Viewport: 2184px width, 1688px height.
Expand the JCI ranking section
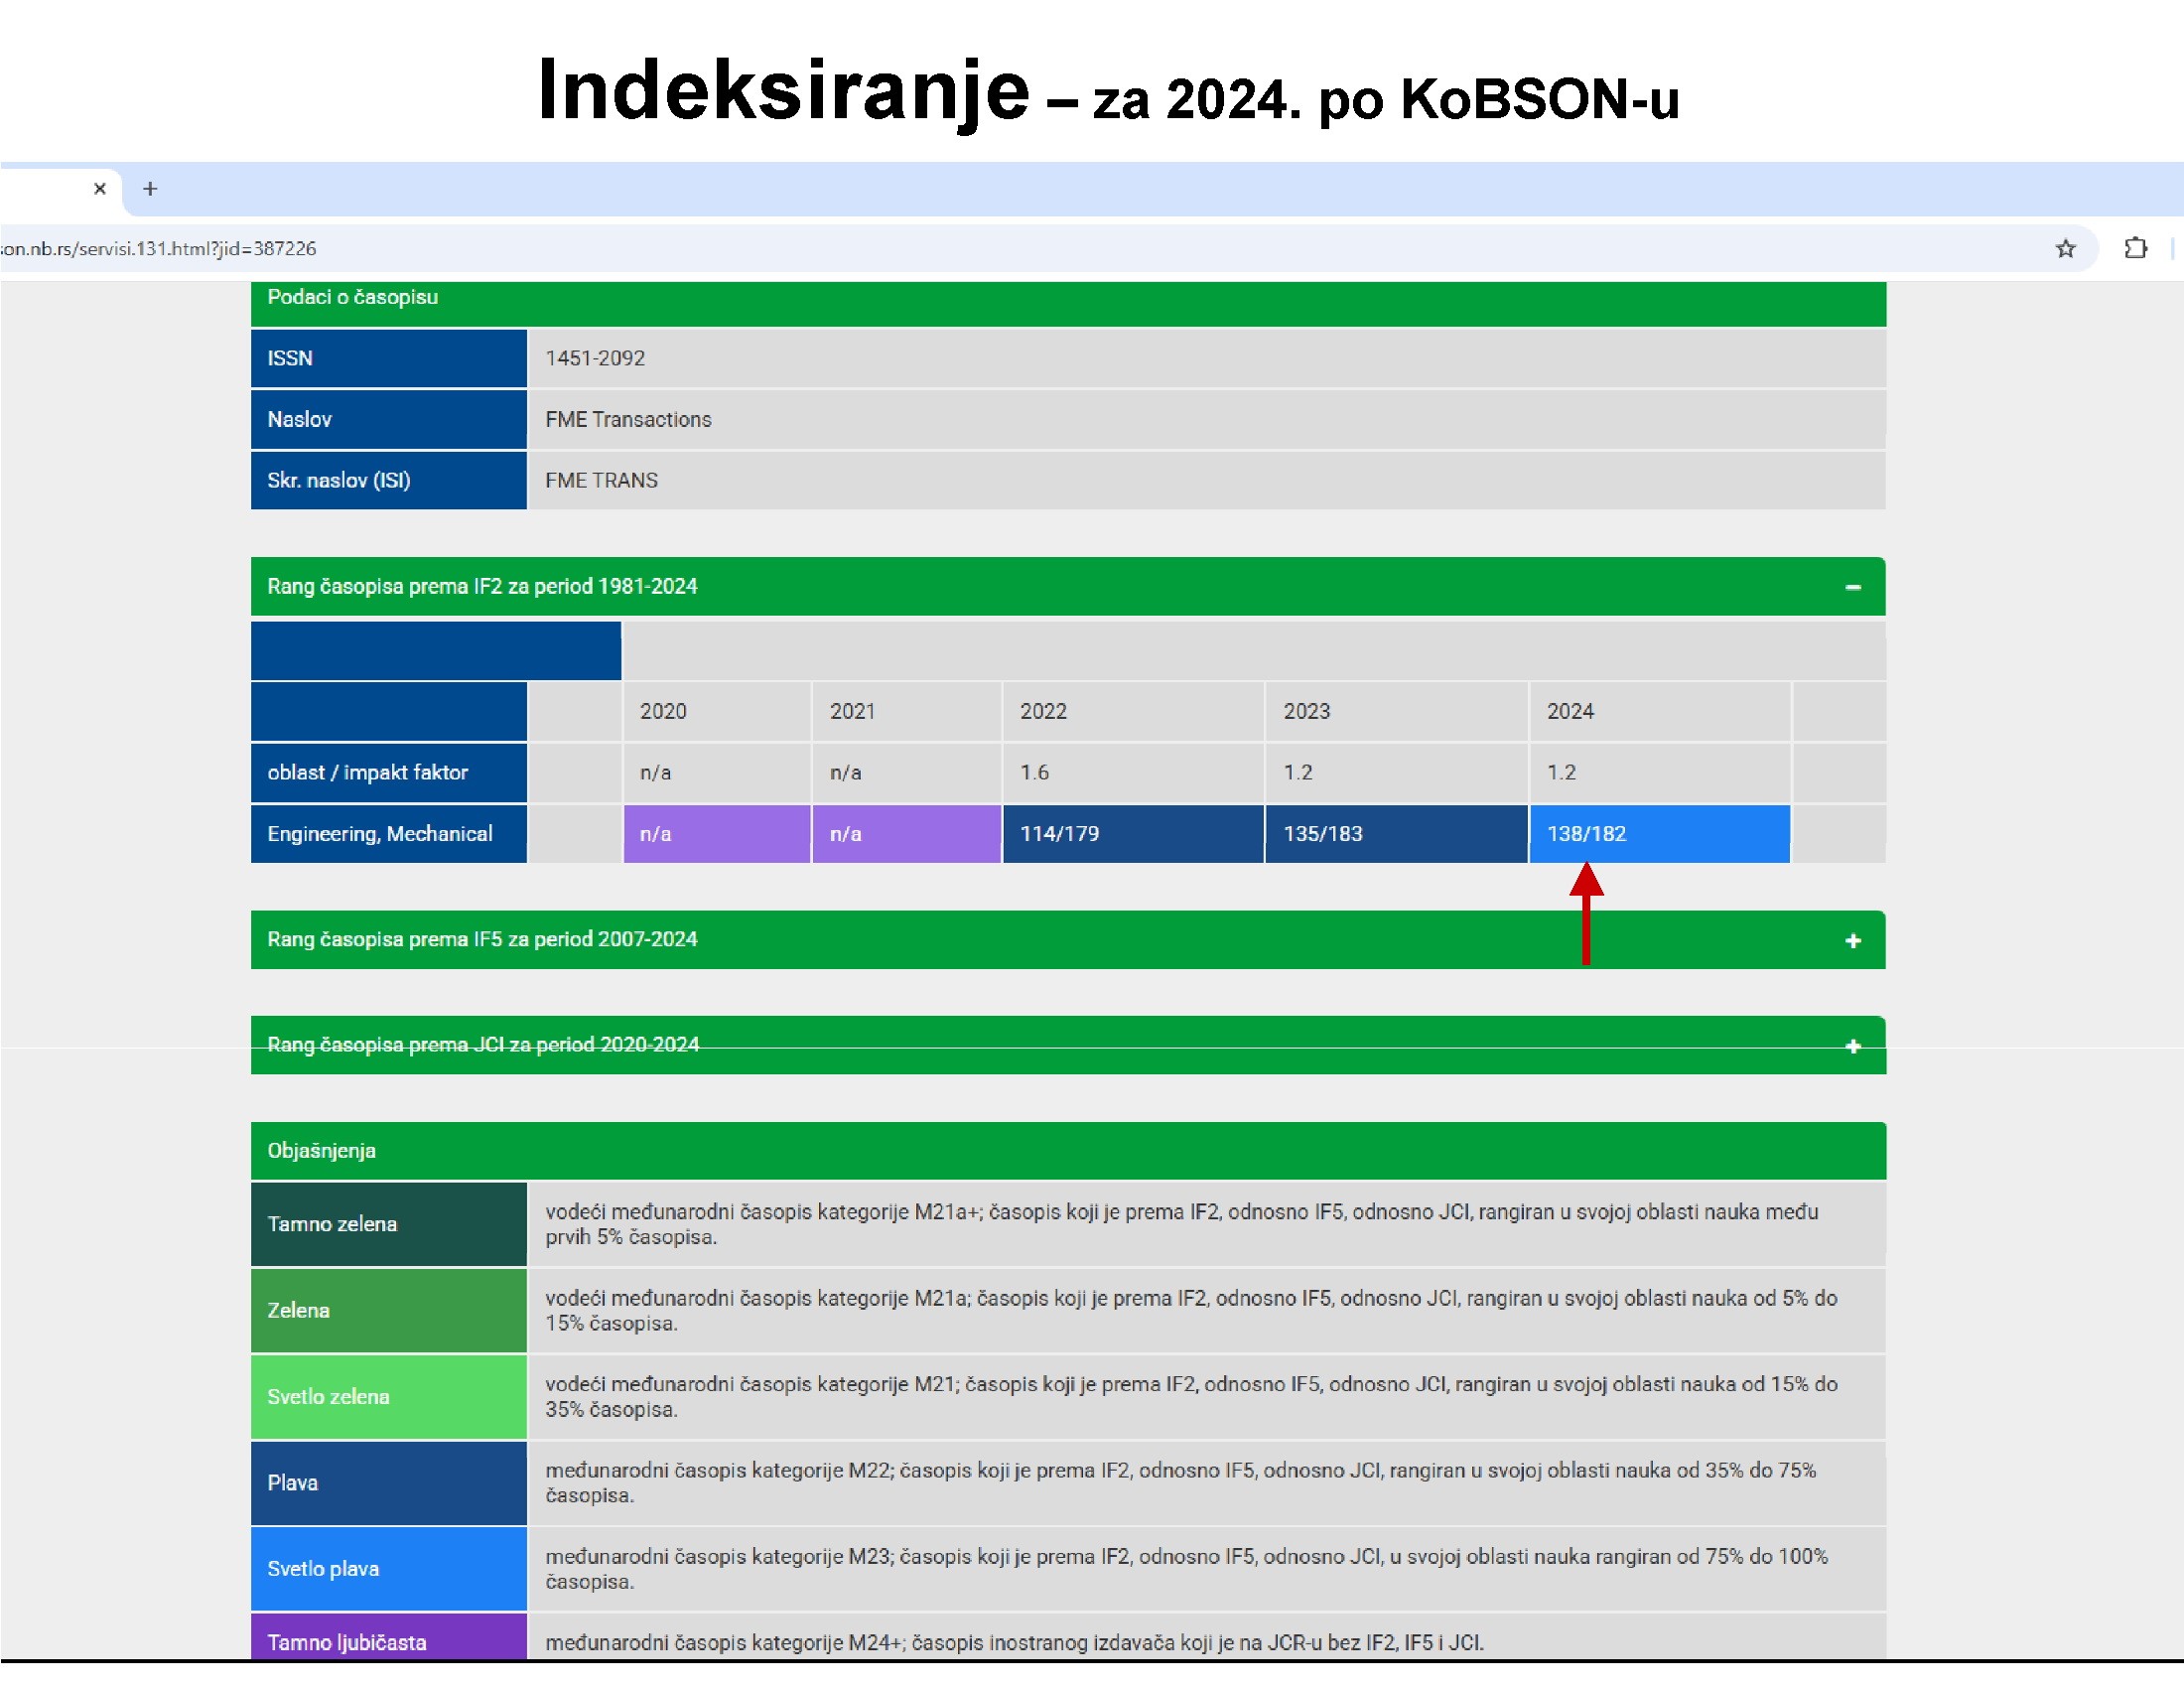1852,1046
